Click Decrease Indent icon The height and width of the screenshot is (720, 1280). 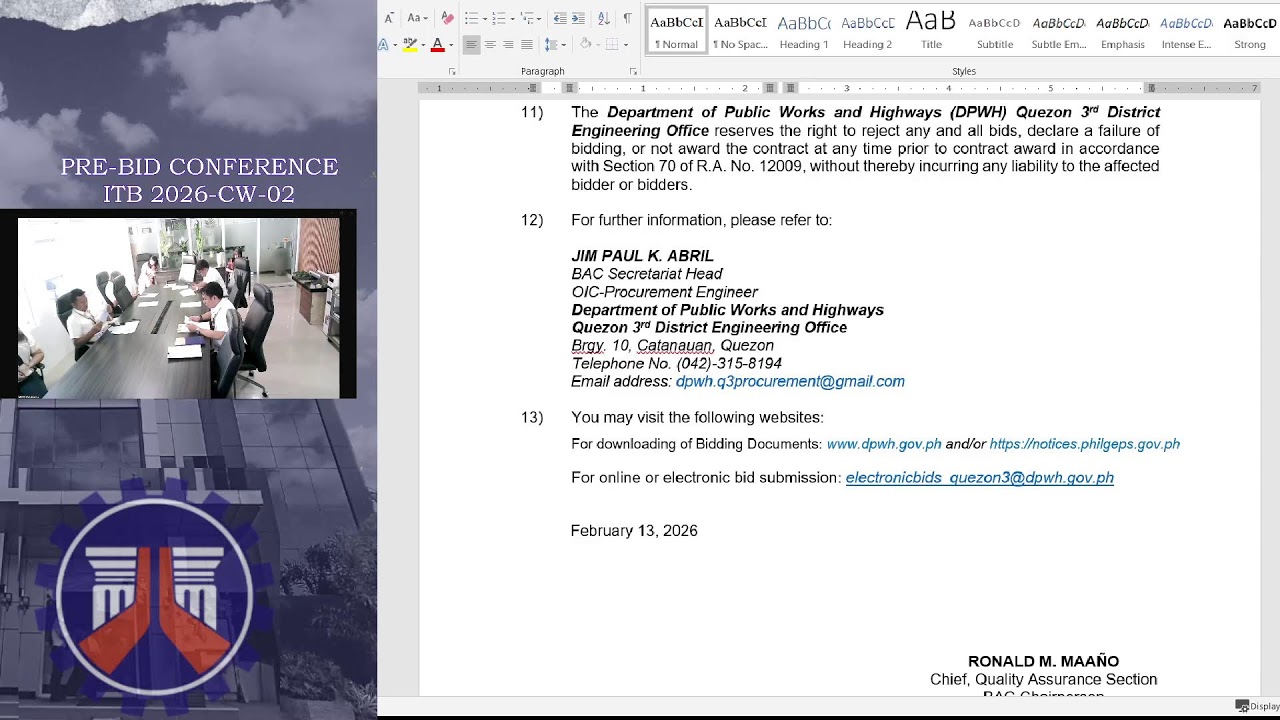pos(560,18)
